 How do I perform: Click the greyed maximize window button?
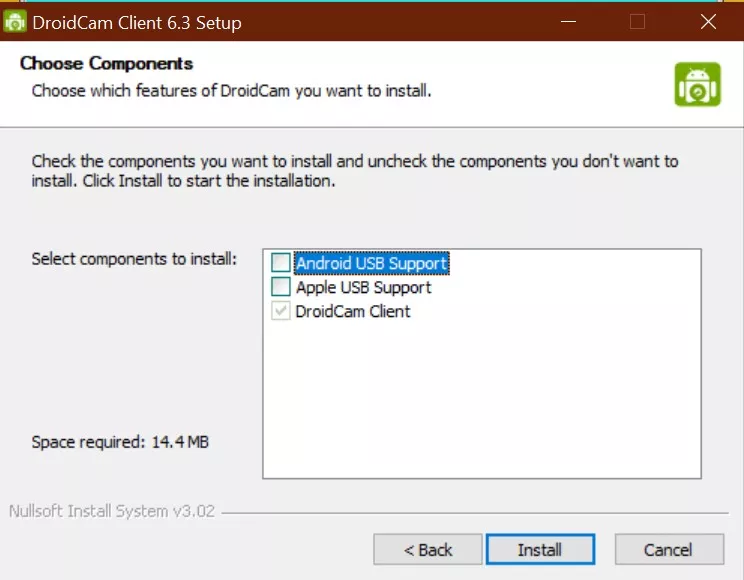pyautogui.click(x=637, y=21)
